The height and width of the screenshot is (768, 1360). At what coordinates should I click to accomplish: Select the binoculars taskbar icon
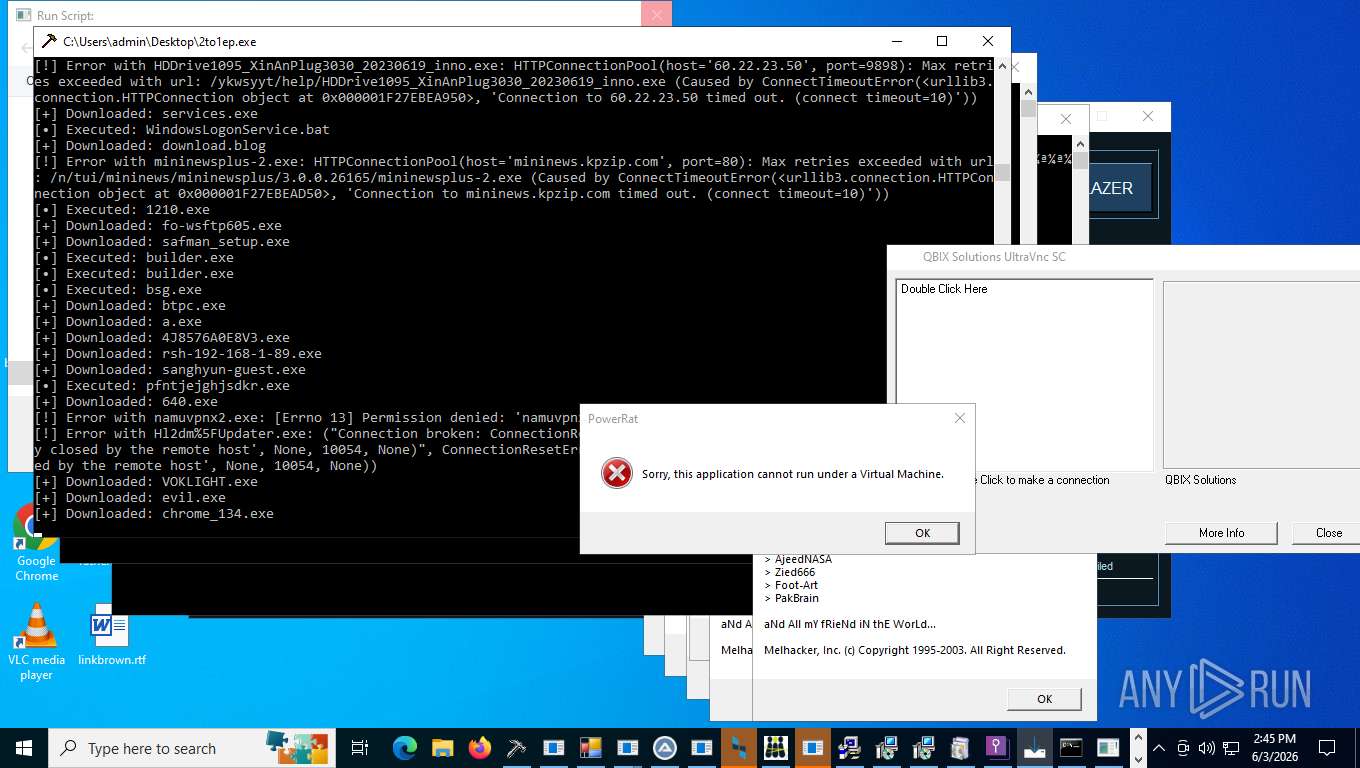tap(776, 748)
